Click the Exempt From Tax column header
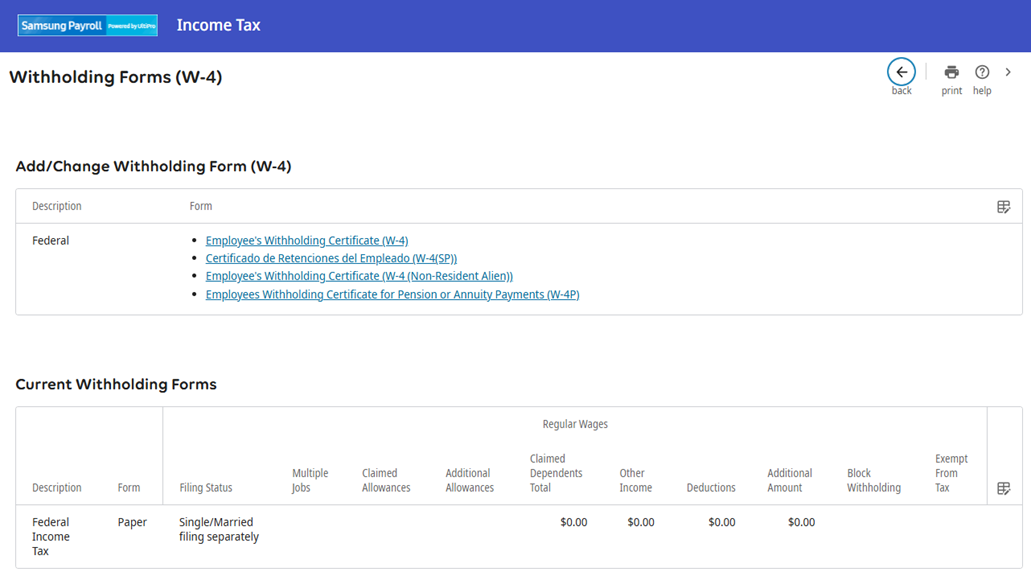 951,473
